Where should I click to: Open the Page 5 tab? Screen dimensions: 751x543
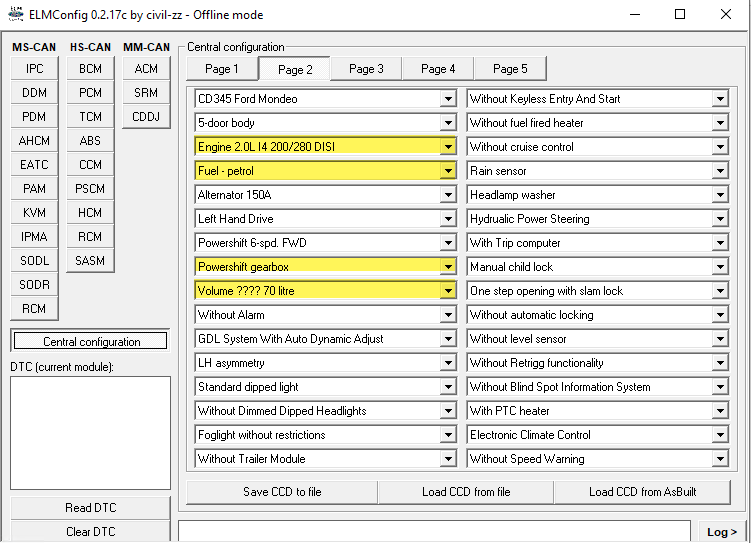pos(510,69)
